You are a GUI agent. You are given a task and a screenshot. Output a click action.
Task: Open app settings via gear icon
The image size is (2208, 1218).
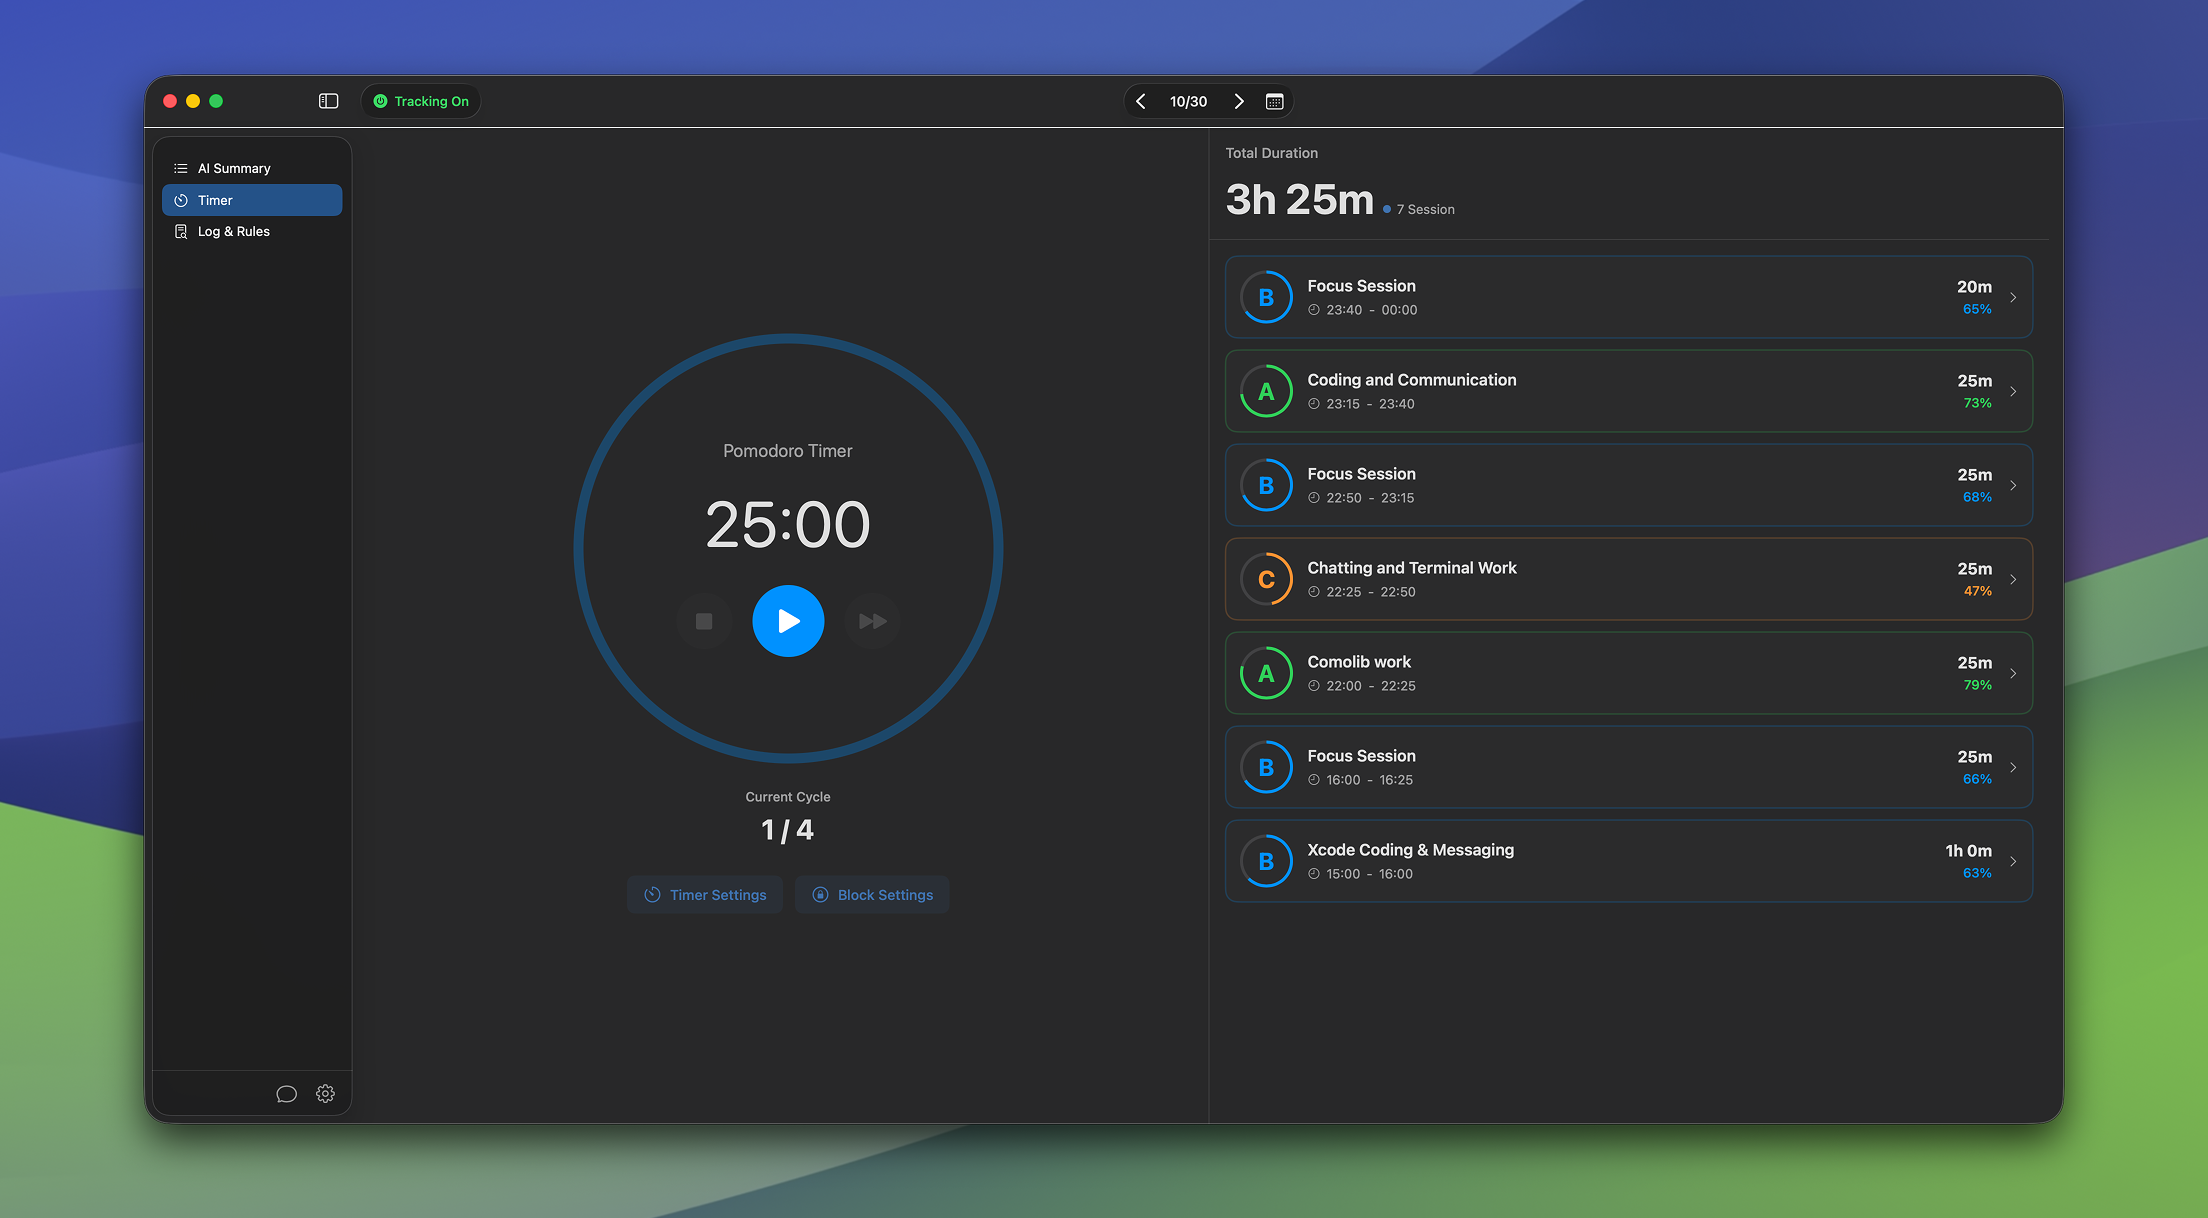(x=325, y=1093)
